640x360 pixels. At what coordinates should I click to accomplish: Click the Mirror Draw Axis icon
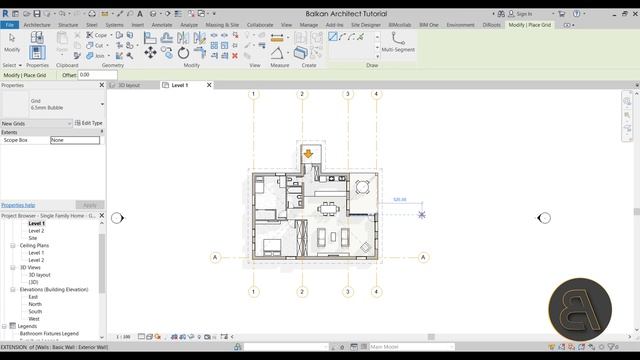(200, 38)
